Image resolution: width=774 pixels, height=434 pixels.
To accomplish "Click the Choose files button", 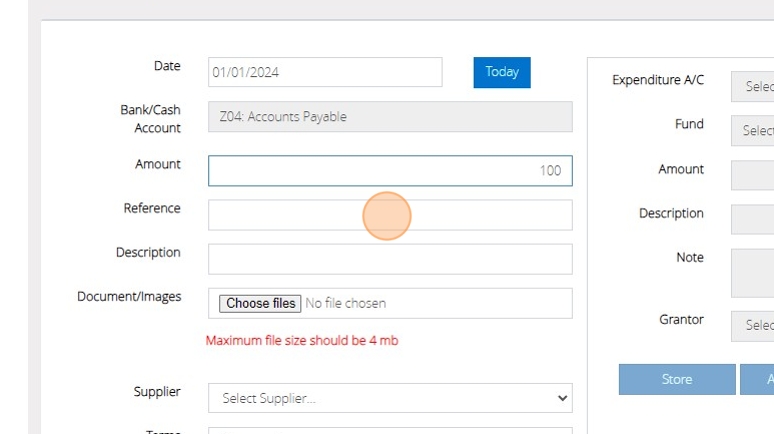I will (x=260, y=303).
